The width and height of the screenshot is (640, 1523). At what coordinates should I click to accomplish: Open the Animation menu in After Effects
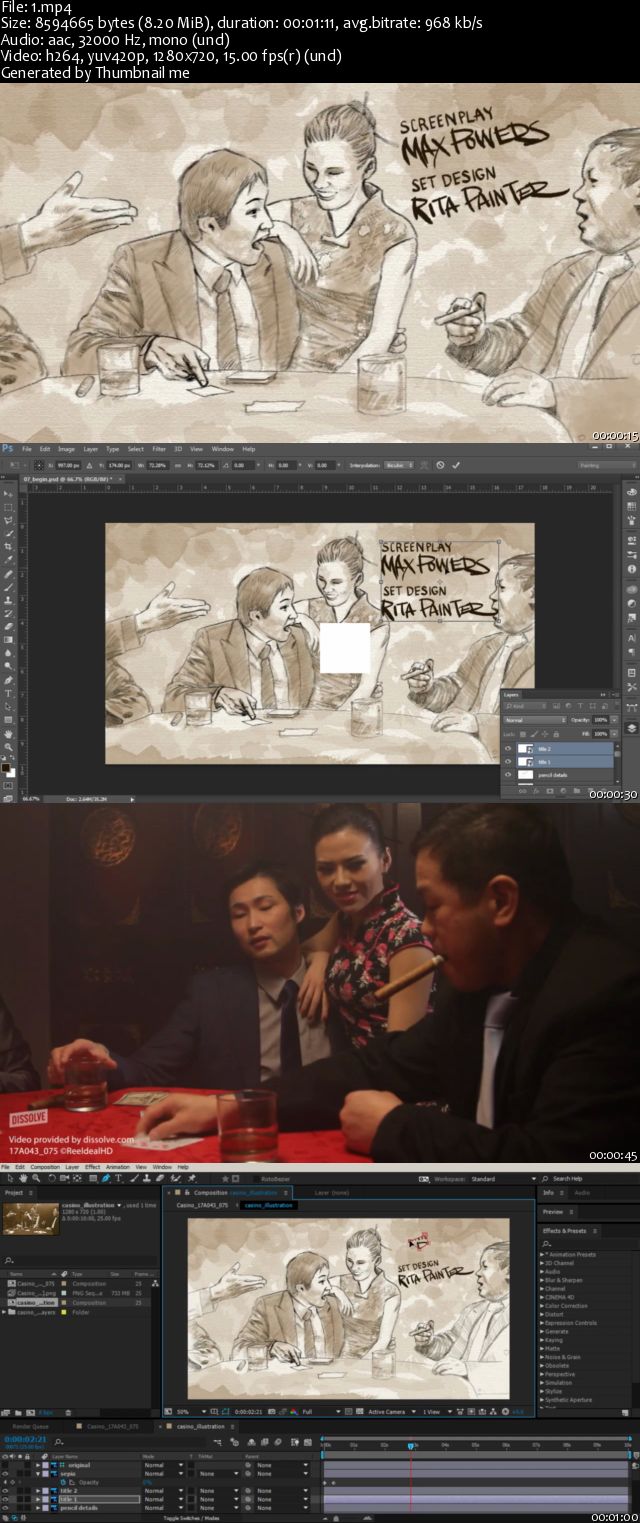[x=117, y=1167]
